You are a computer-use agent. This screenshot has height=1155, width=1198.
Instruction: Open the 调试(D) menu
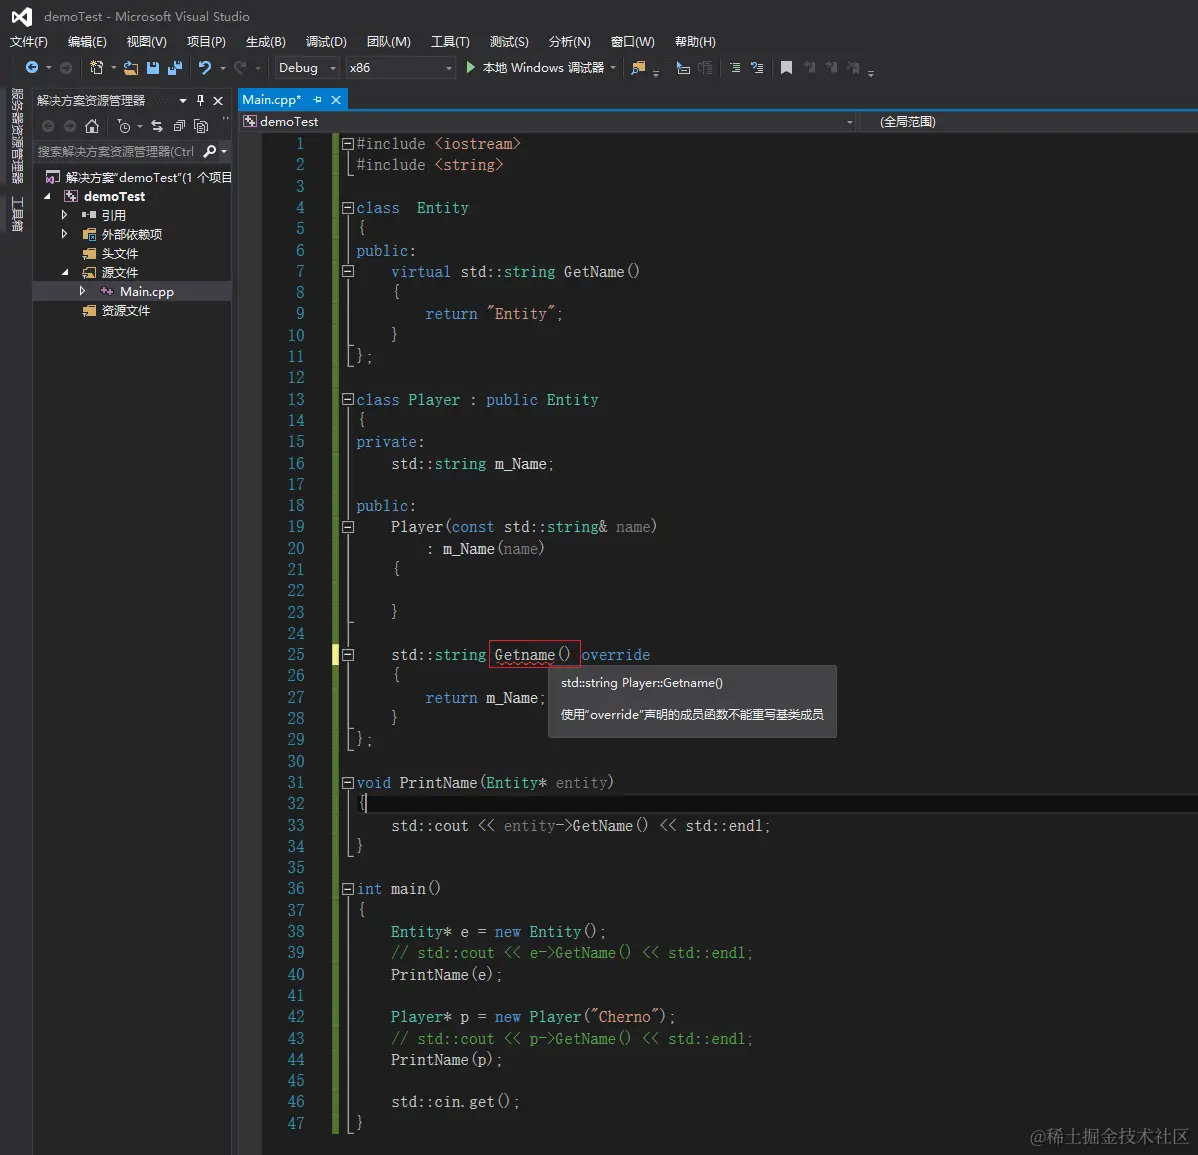point(326,41)
